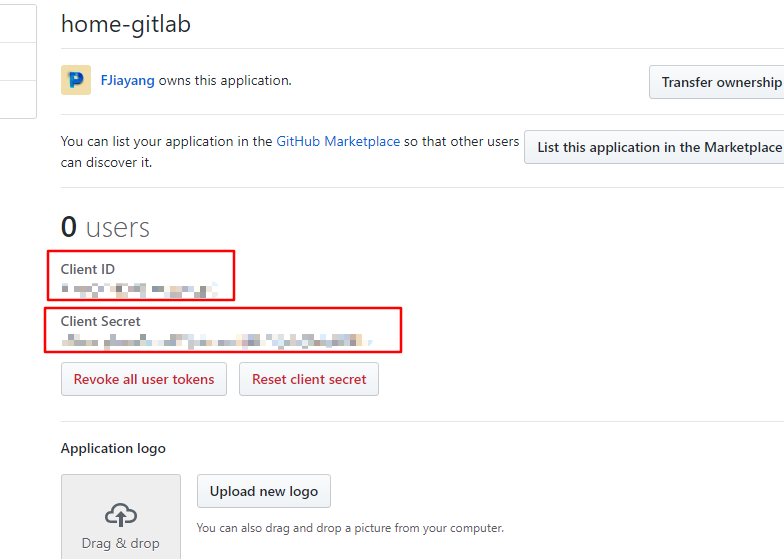This screenshot has height=559, width=784.
Task: Open the GitHub Marketplace link
Action: coord(338,142)
